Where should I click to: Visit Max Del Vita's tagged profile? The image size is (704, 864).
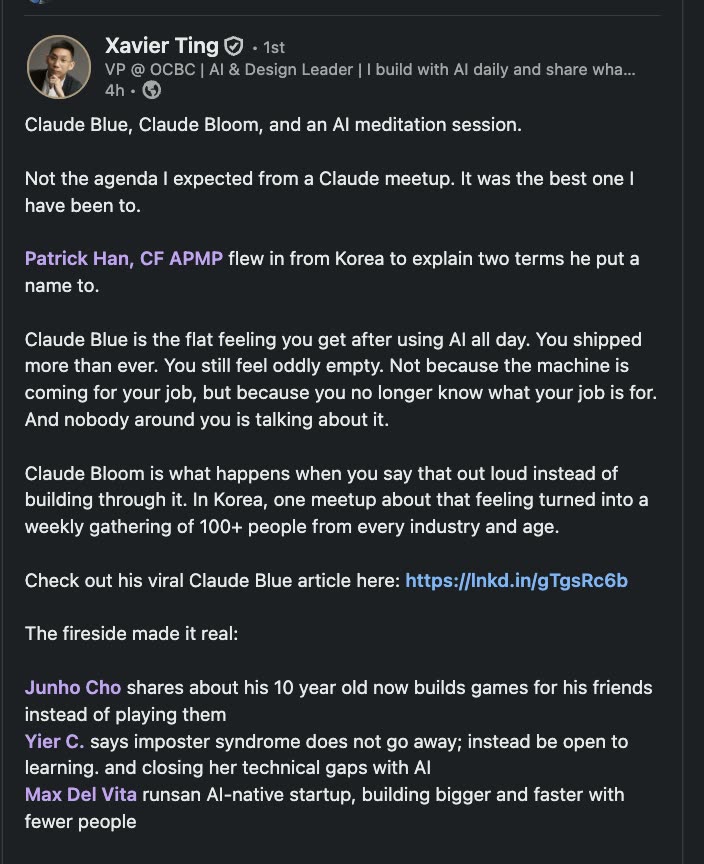pos(80,795)
